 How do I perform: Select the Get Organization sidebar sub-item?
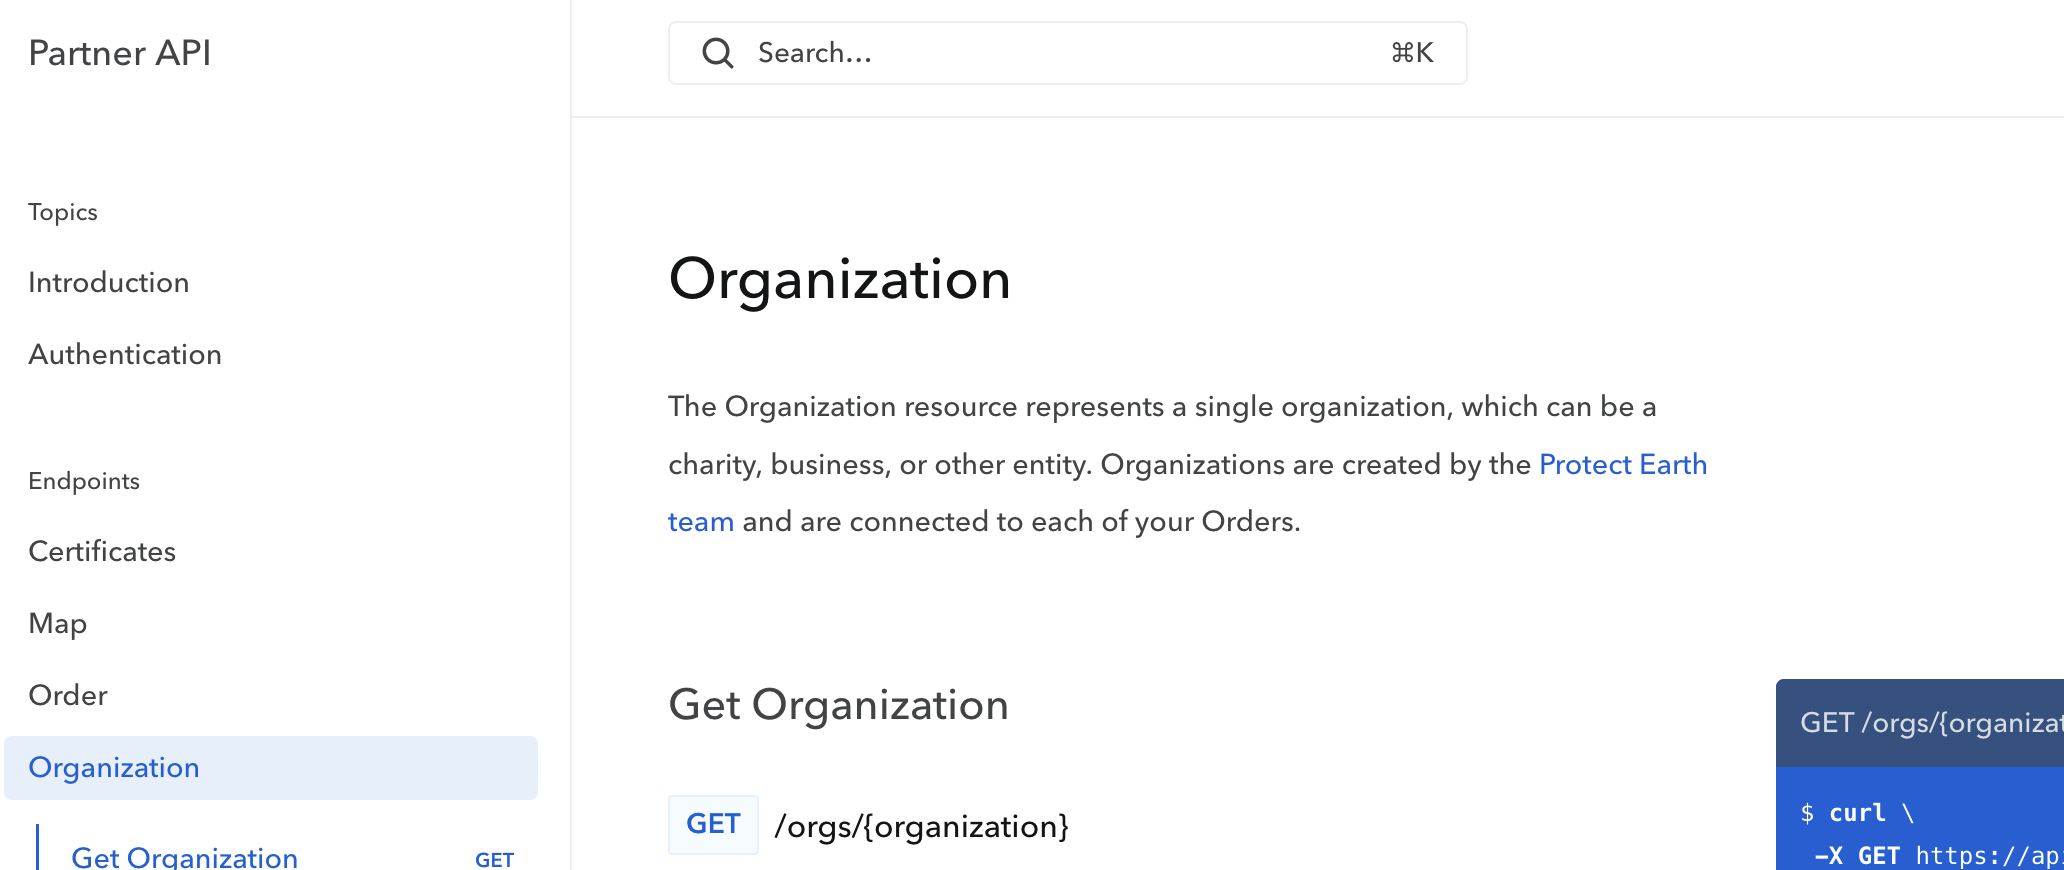click(185, 857)
